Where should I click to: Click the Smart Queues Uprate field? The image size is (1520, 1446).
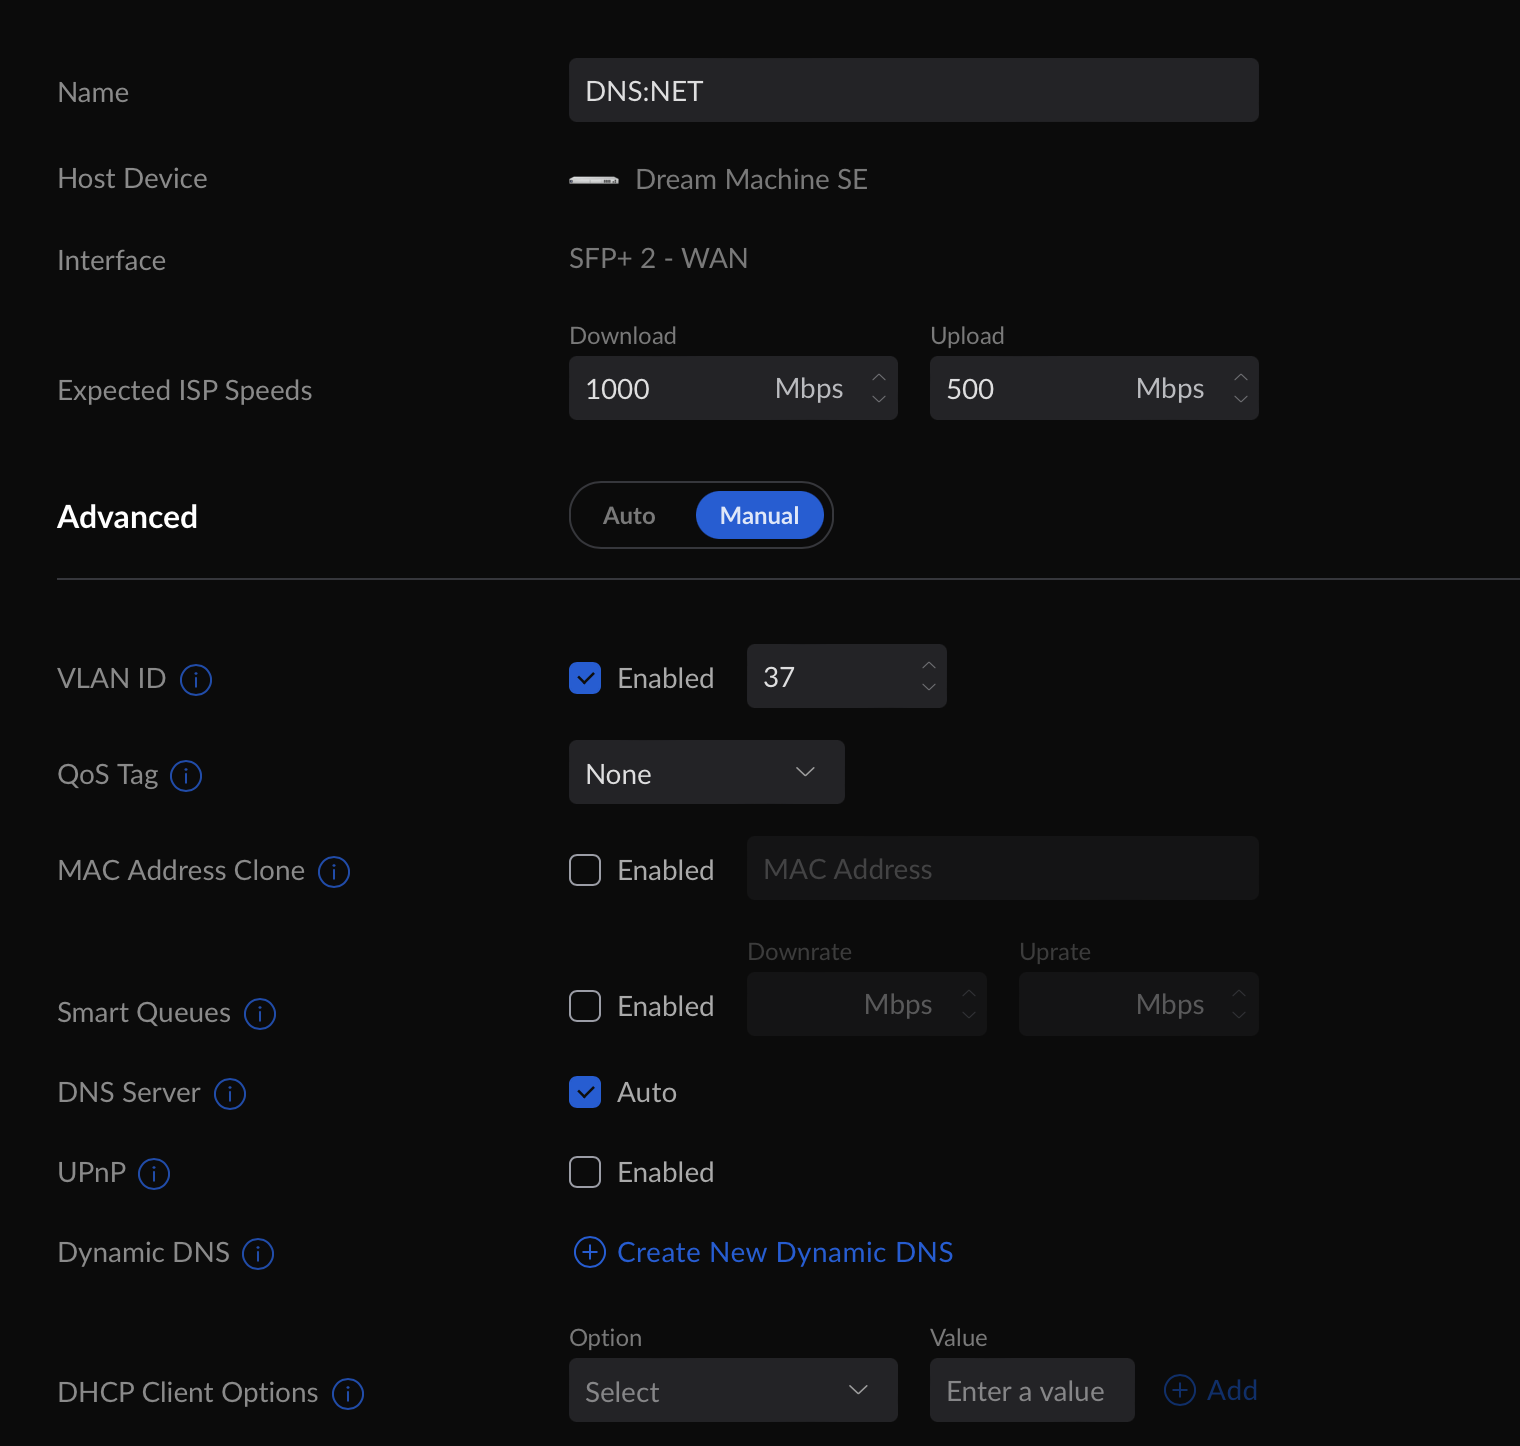tap(1139, 1004)
